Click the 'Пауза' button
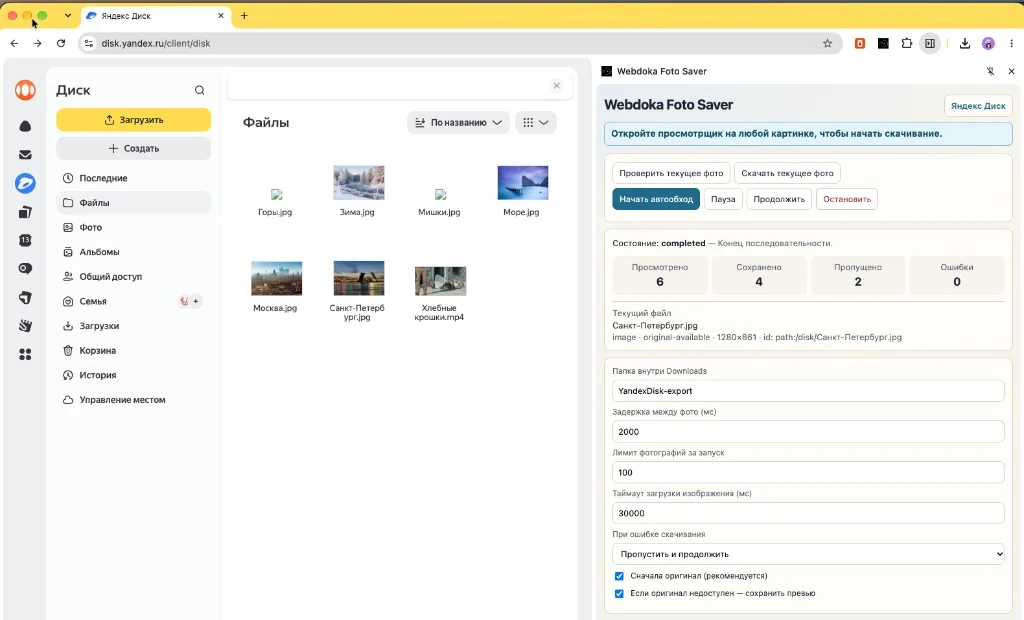The image size is (1024, 620). point(723,199)
